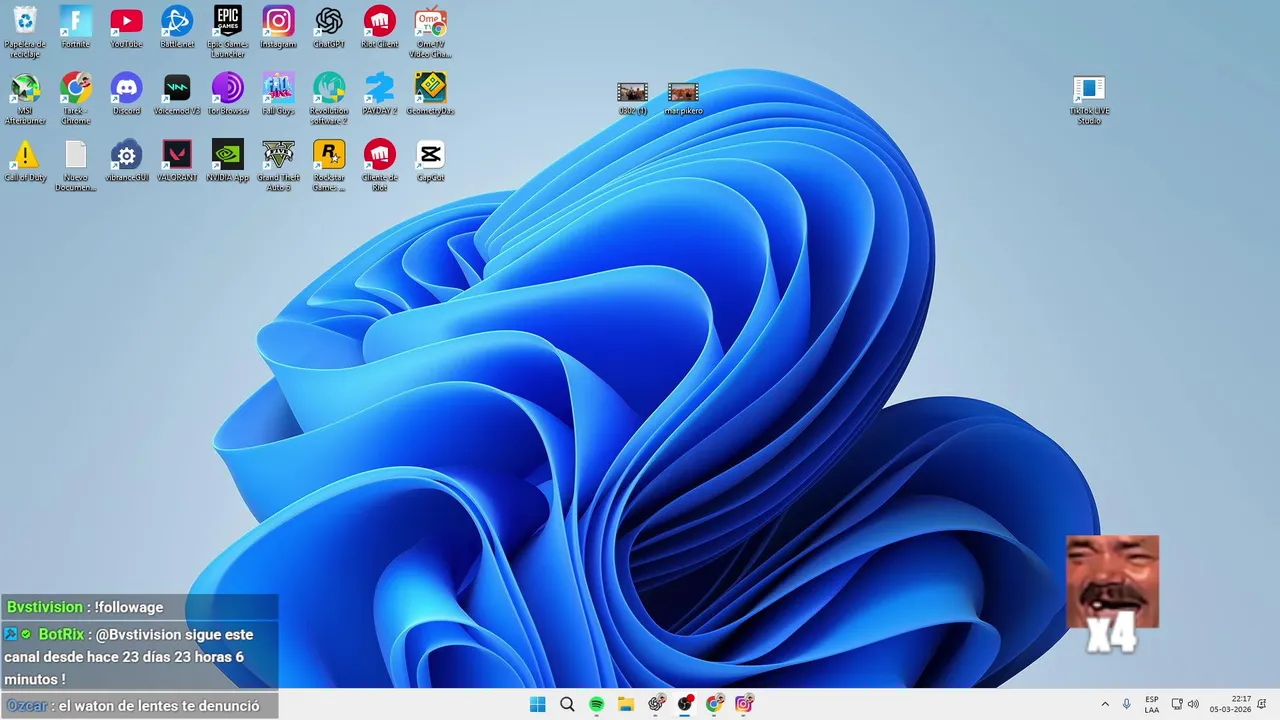The width and height of the screenshot is (1280, 720).
Task: Open the Rockstar Games Launcher shortcut
Action: [329, 164]
